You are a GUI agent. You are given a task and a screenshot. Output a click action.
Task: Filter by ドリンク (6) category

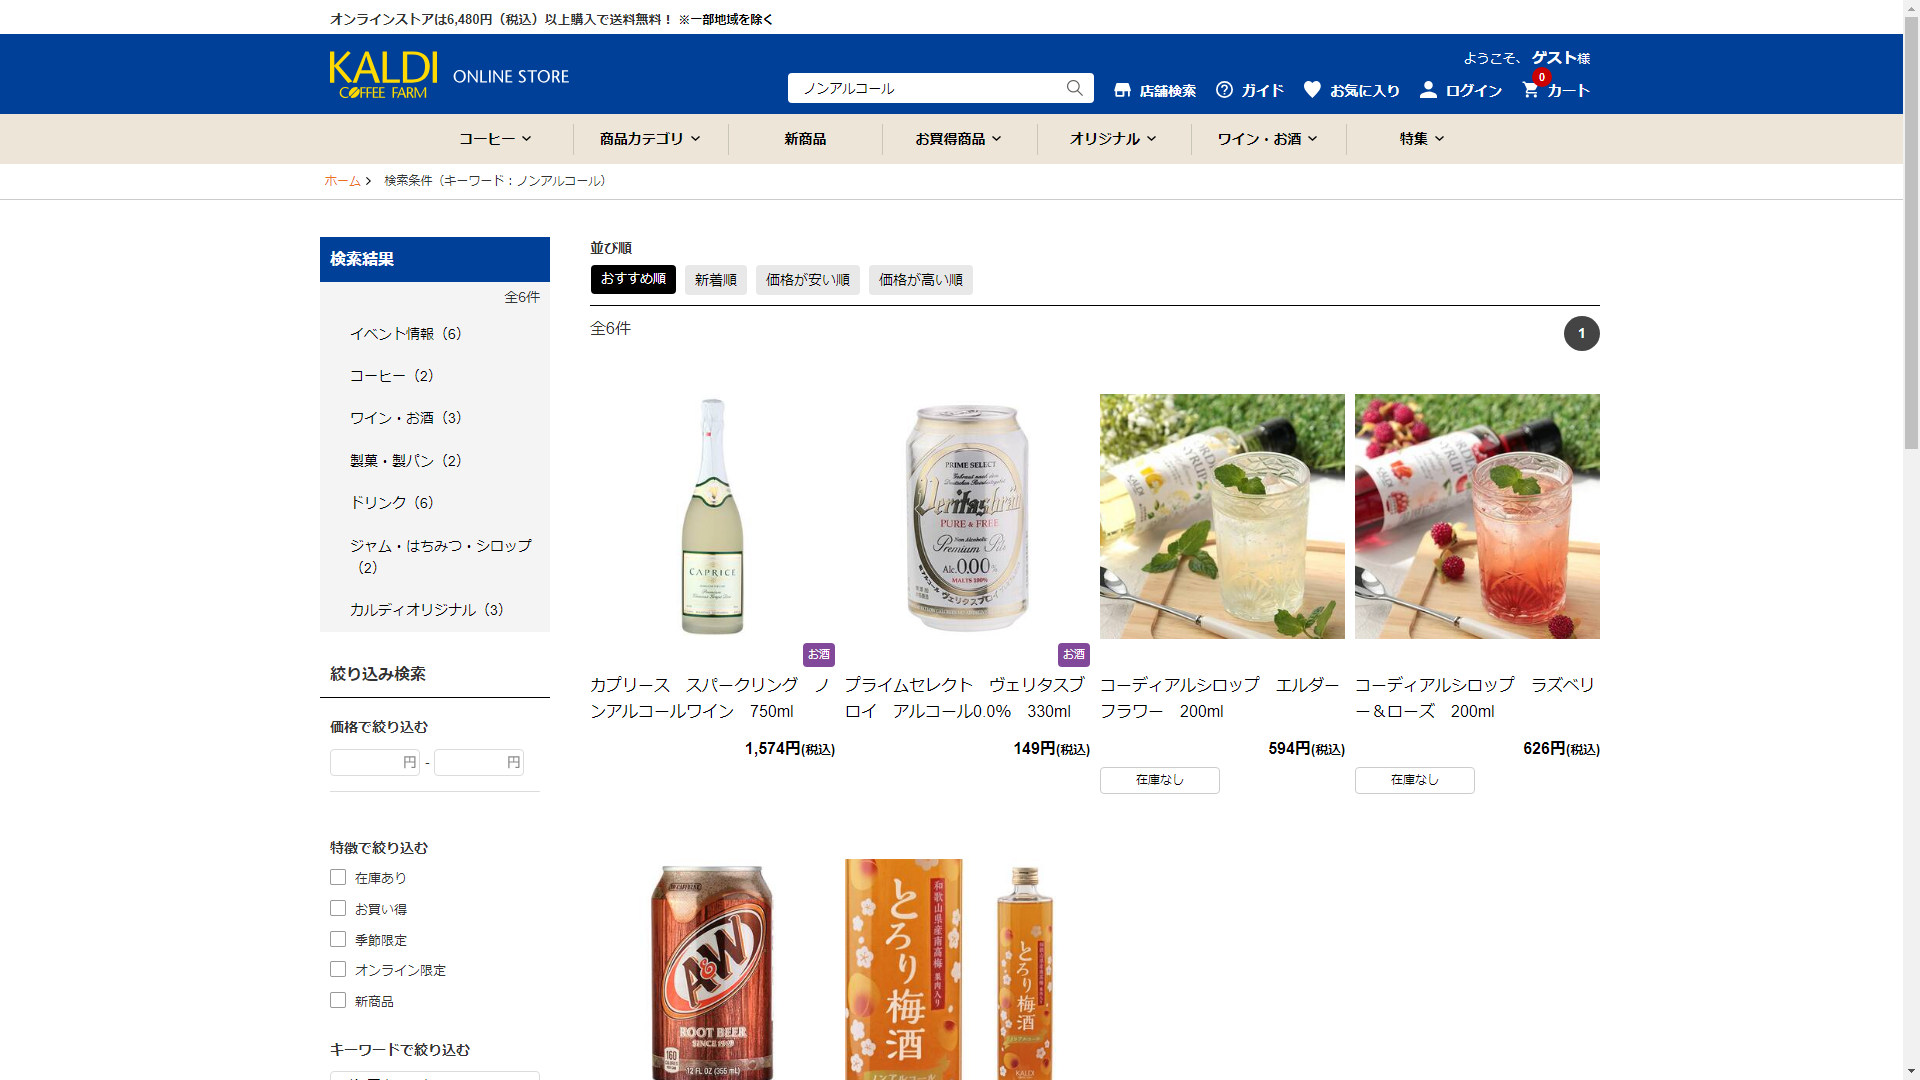pos(392,503)
